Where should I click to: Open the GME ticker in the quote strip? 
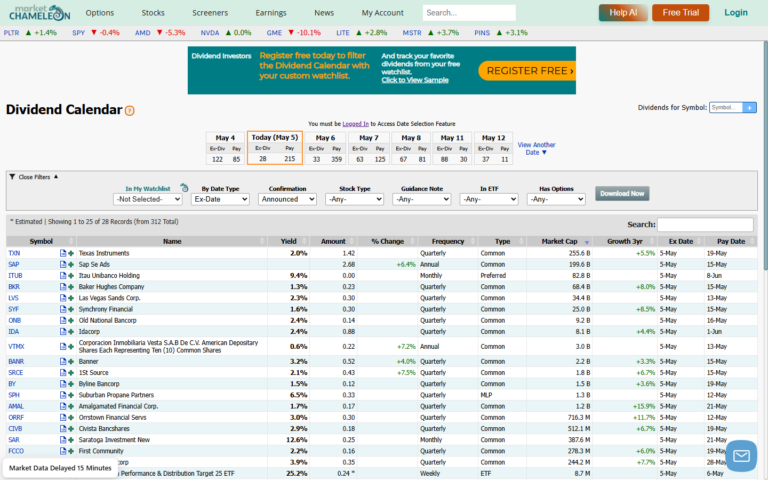coord(274,33)
